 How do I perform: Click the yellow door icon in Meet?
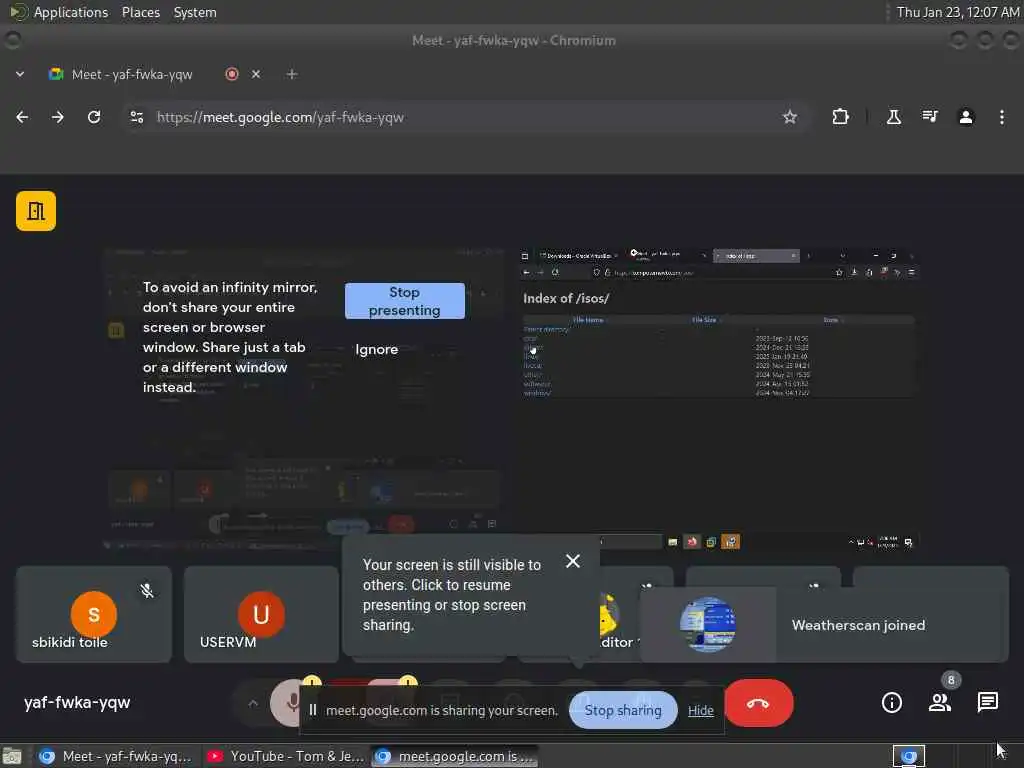click(36, 211)
